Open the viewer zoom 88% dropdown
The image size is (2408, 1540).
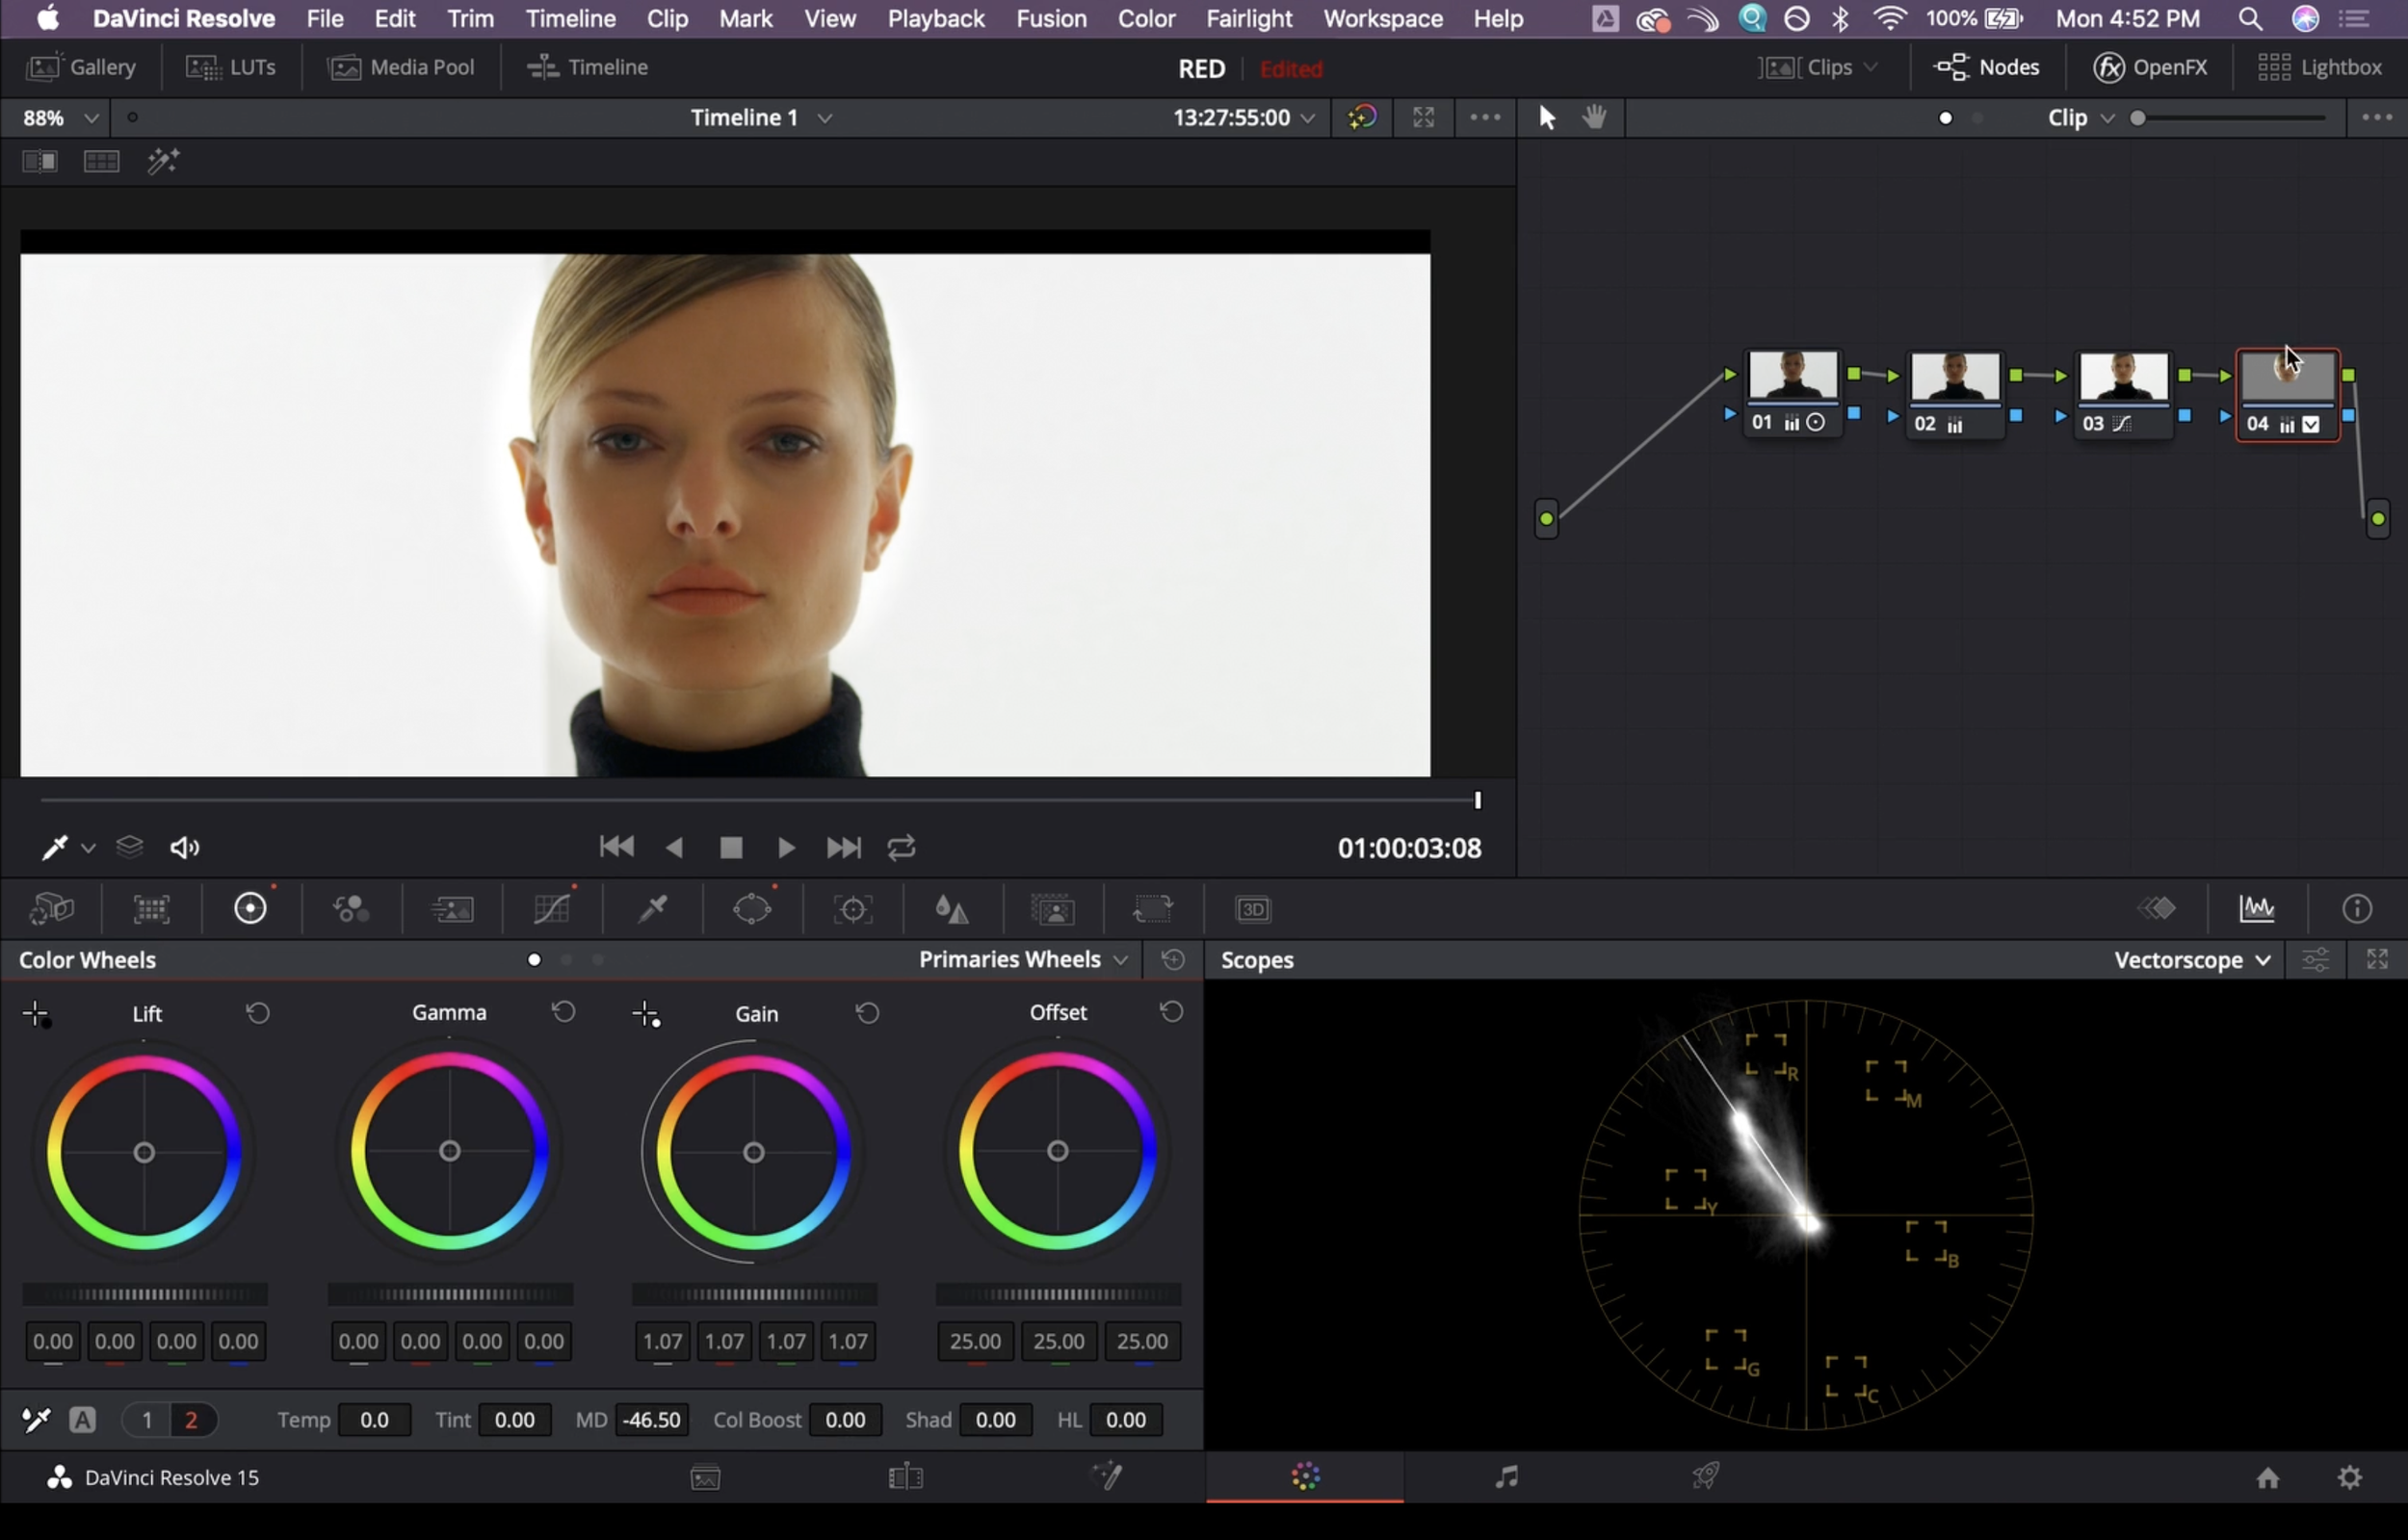click(60, 118)
